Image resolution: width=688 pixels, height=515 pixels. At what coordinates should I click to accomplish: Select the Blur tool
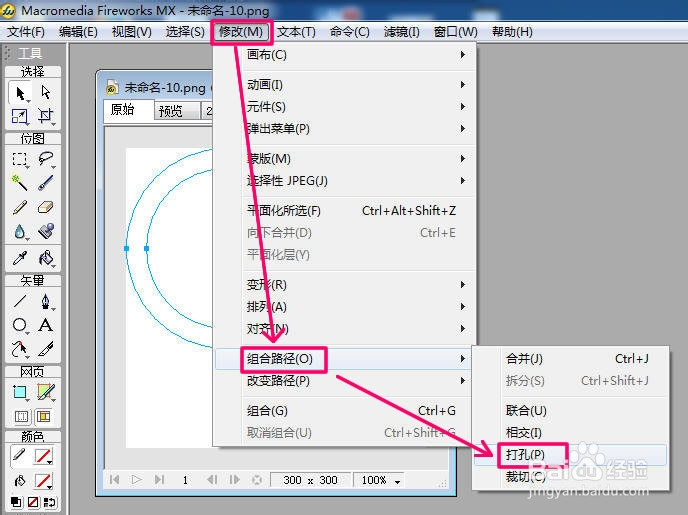(20, 231)
